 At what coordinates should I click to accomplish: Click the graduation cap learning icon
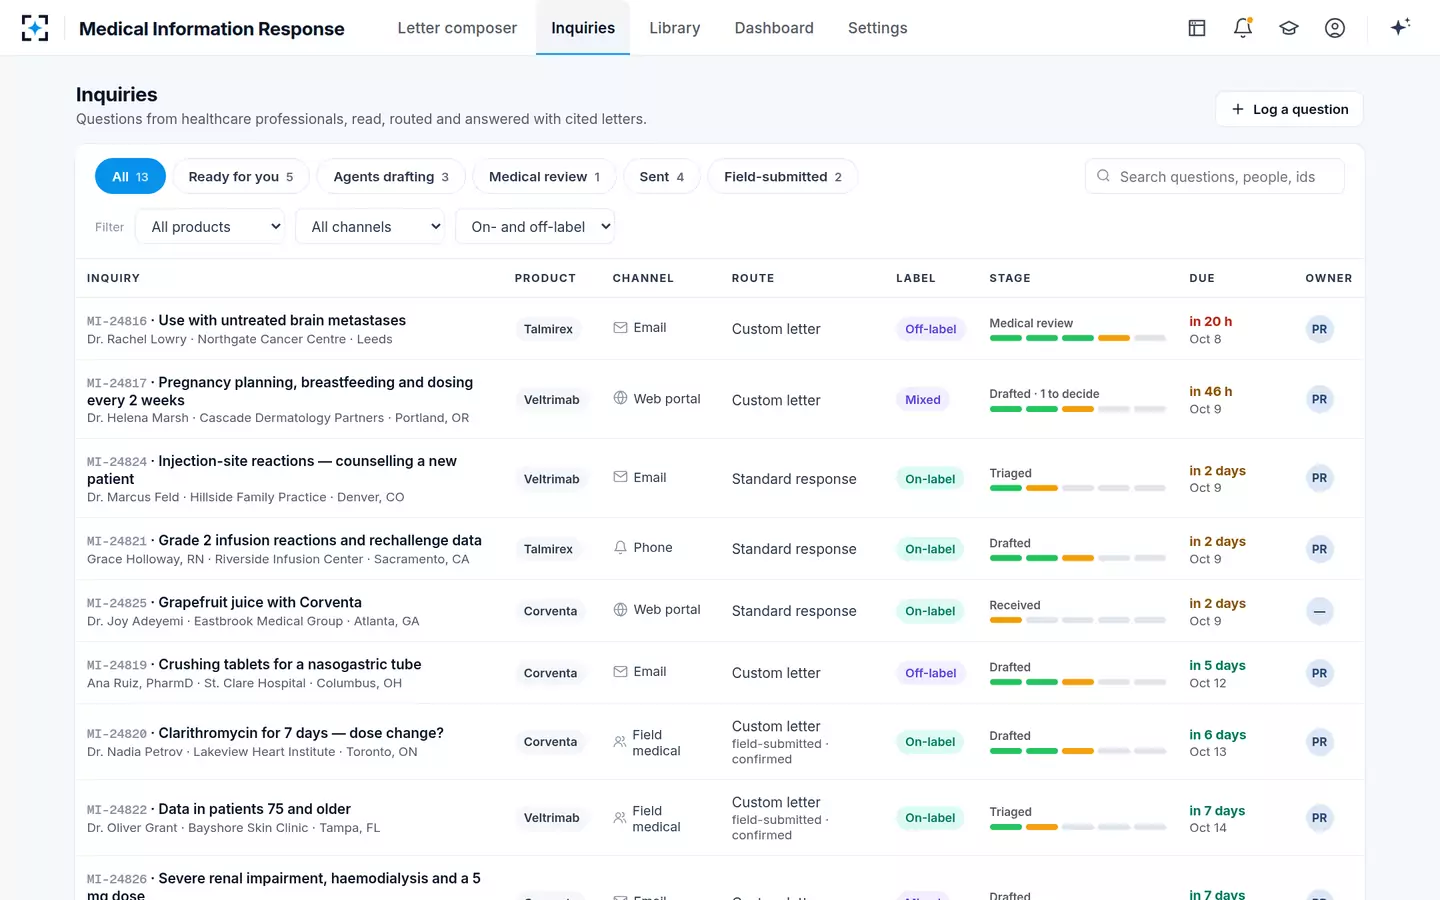[x=1289, y=28]
